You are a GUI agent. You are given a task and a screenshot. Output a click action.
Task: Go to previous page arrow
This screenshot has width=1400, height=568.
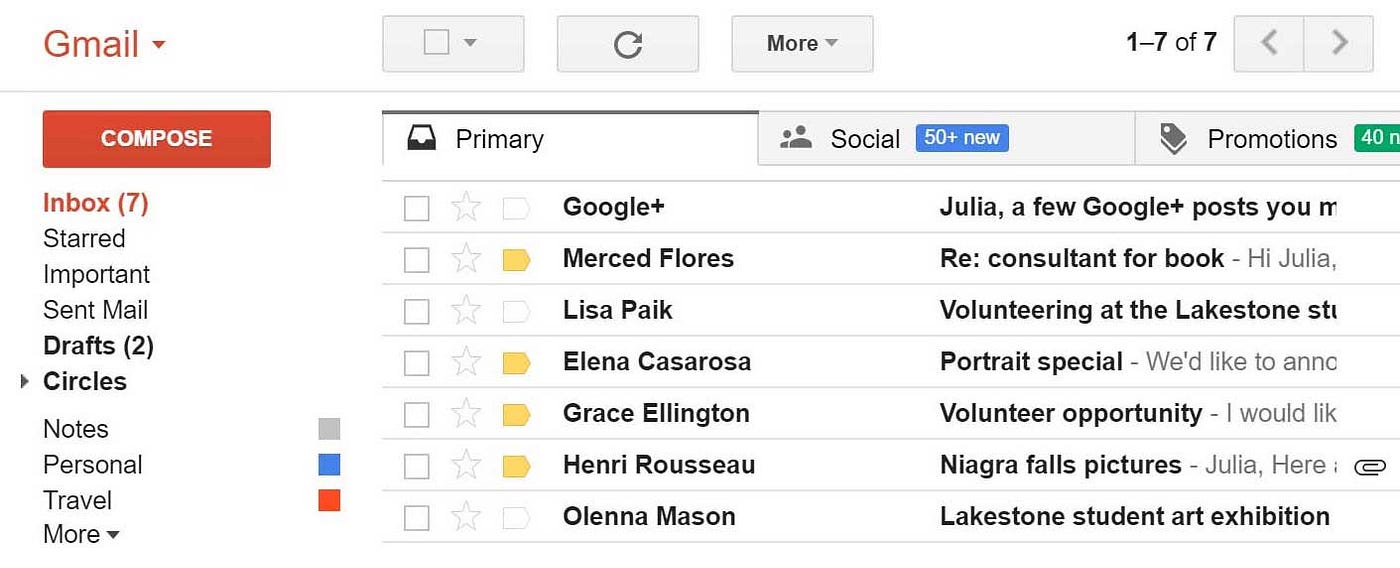pyautogui.click(x=1269, y=43)
